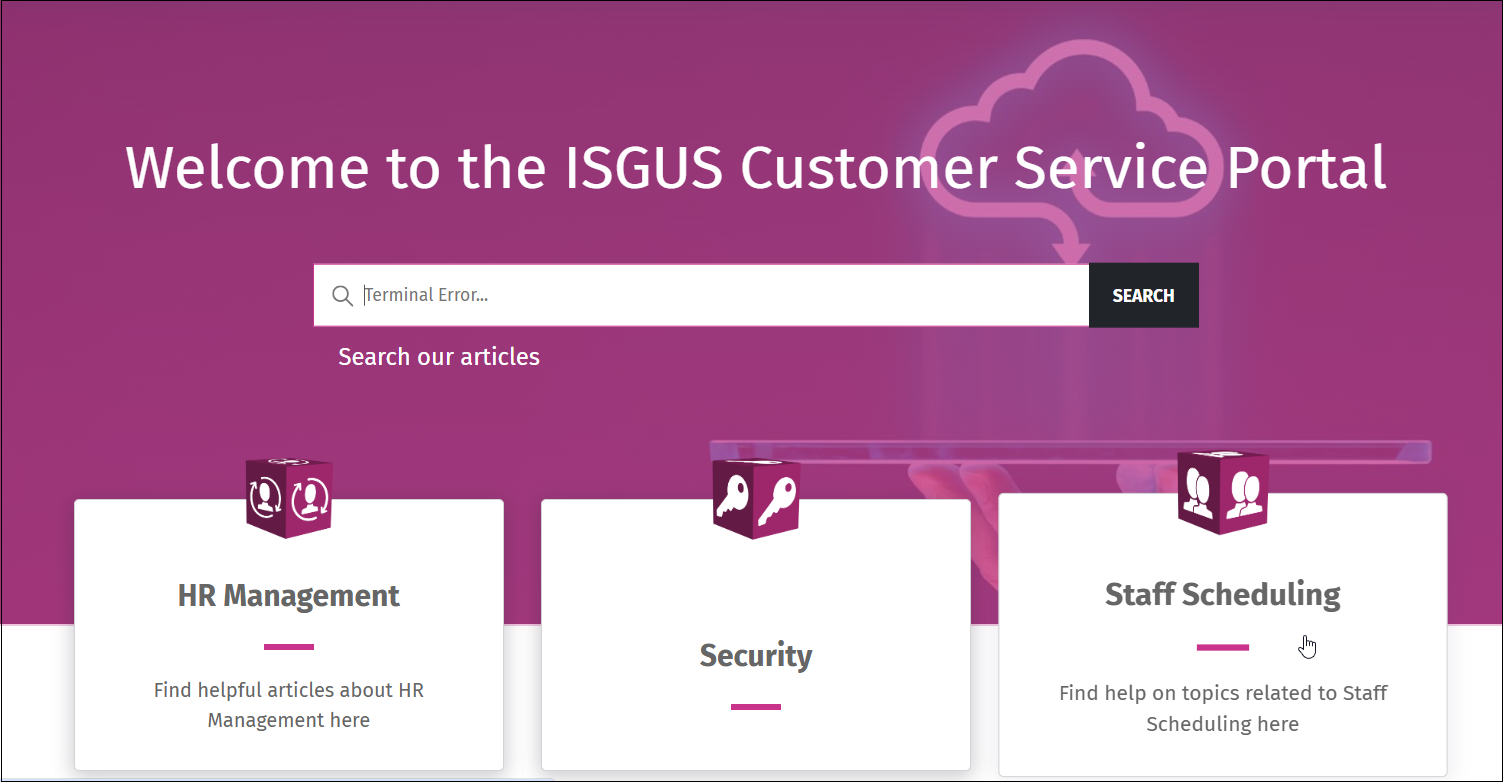Viewport: 1503px width, 782px height.
Task: Click 'Find help on topics related to Staff Scheduling'
Action: 1223,708
